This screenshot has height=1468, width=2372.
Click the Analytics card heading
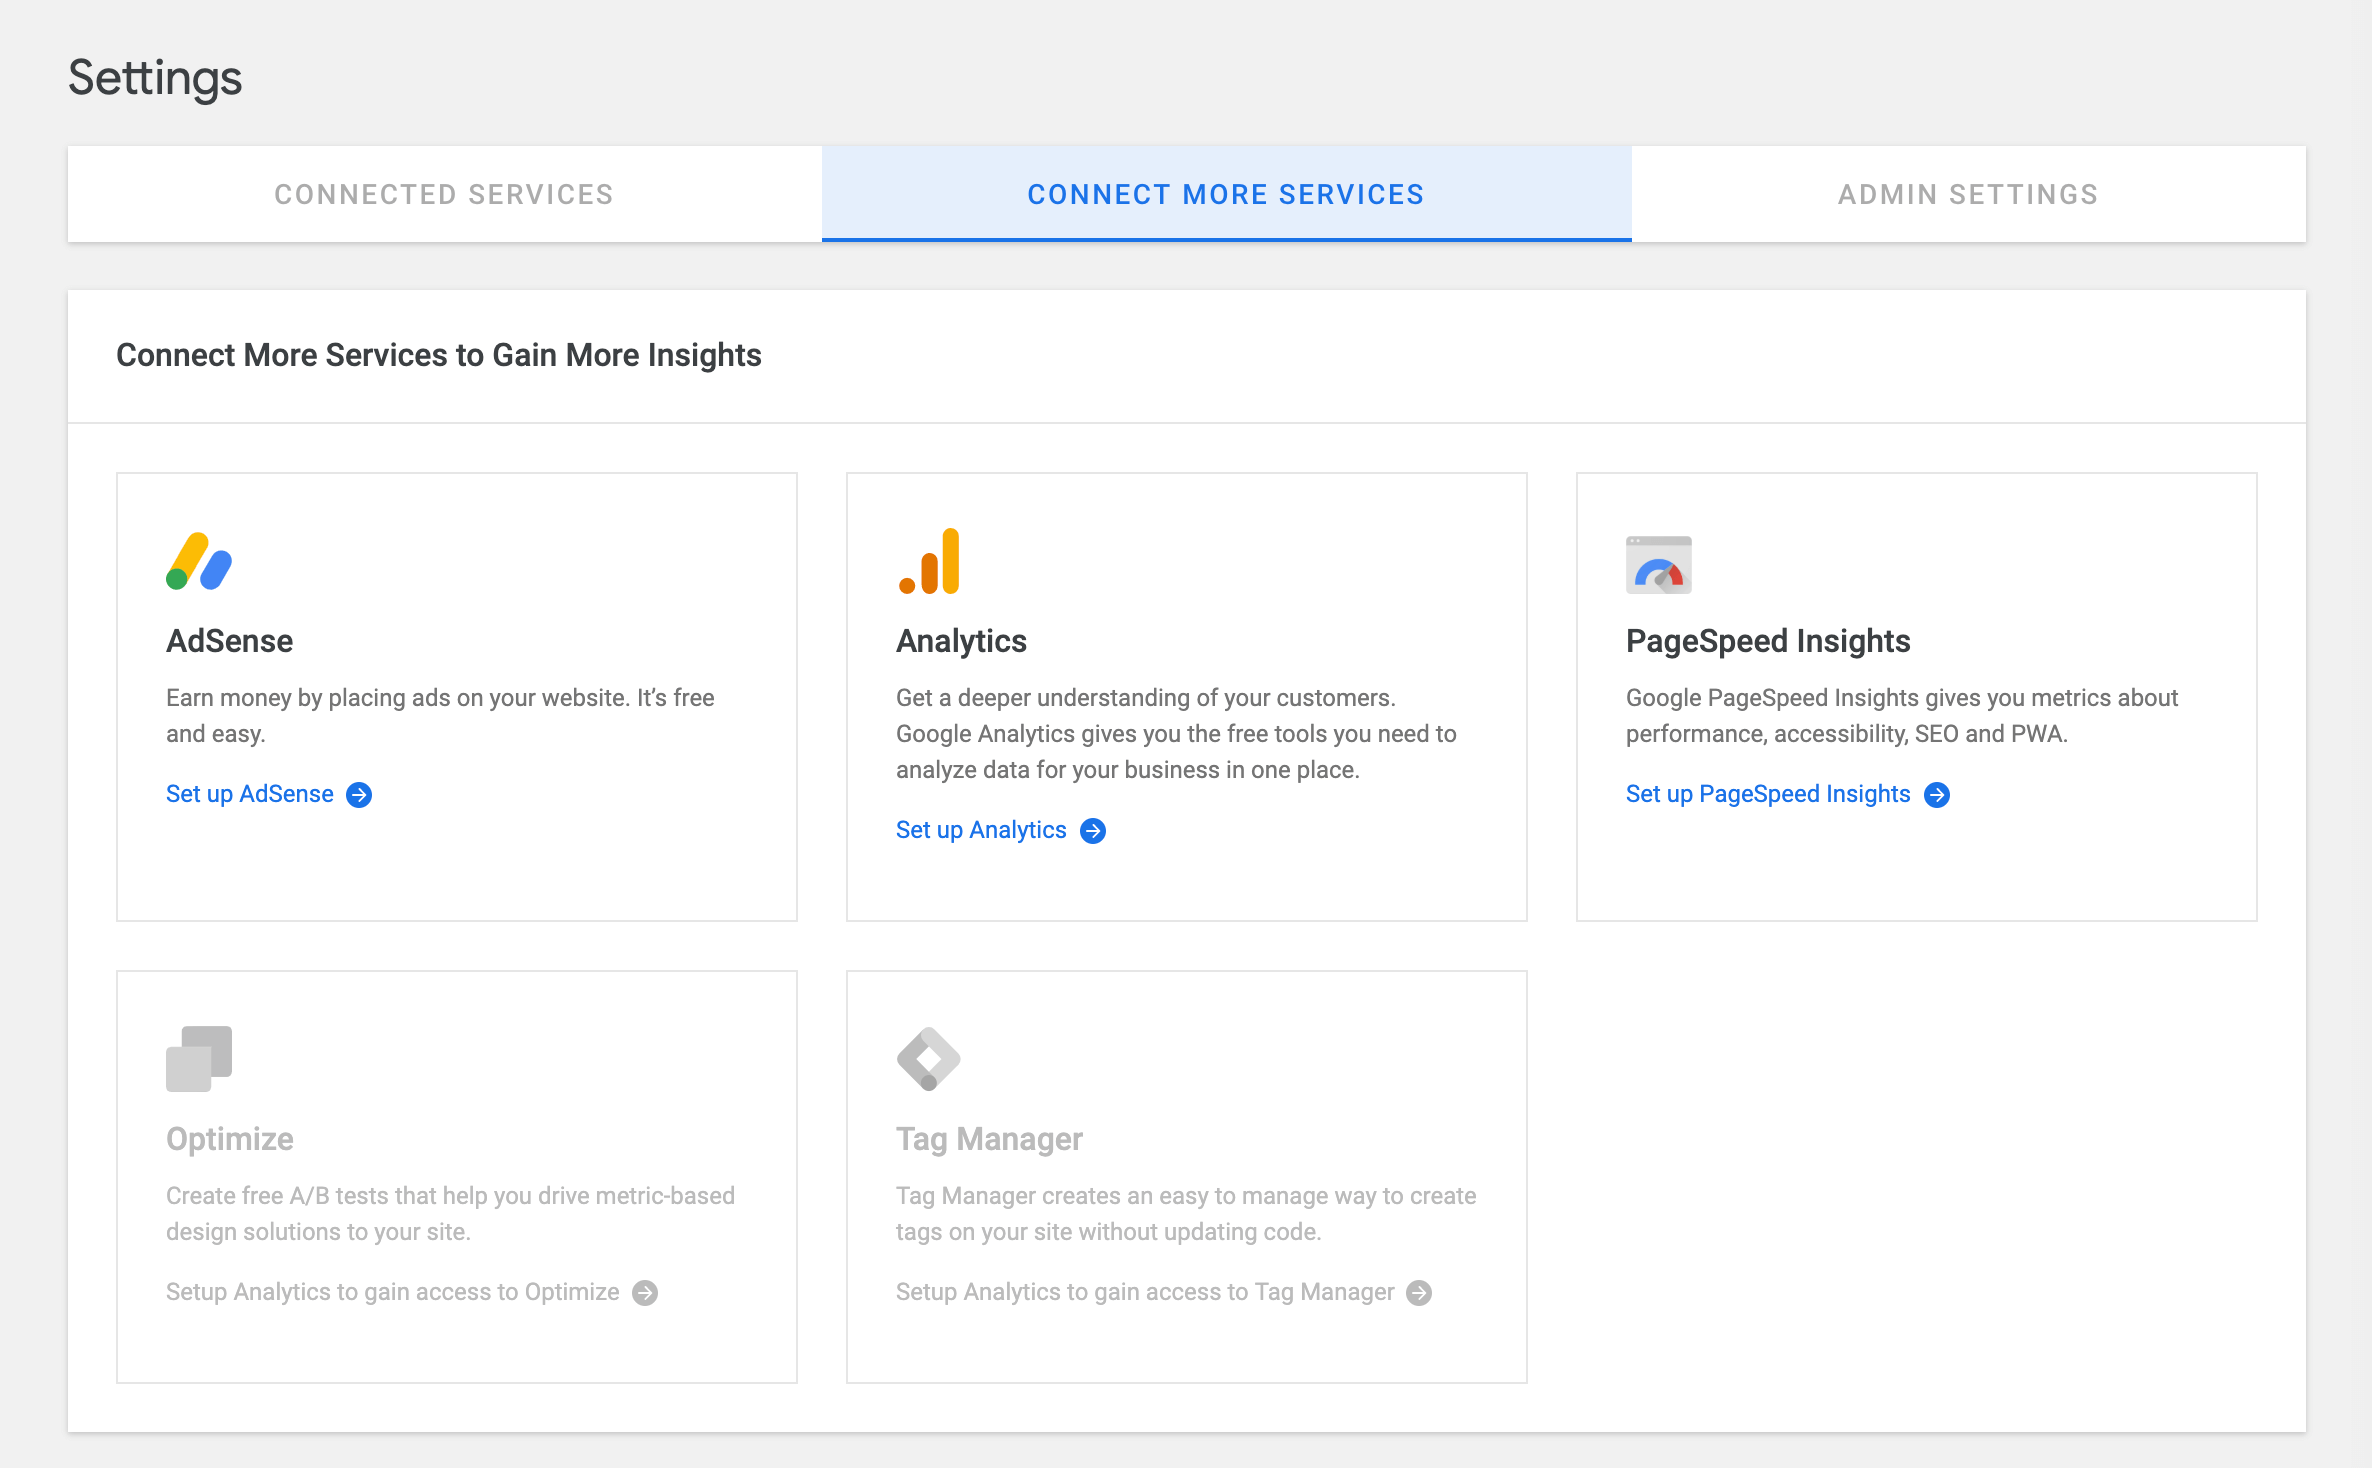tap(961, 641)
